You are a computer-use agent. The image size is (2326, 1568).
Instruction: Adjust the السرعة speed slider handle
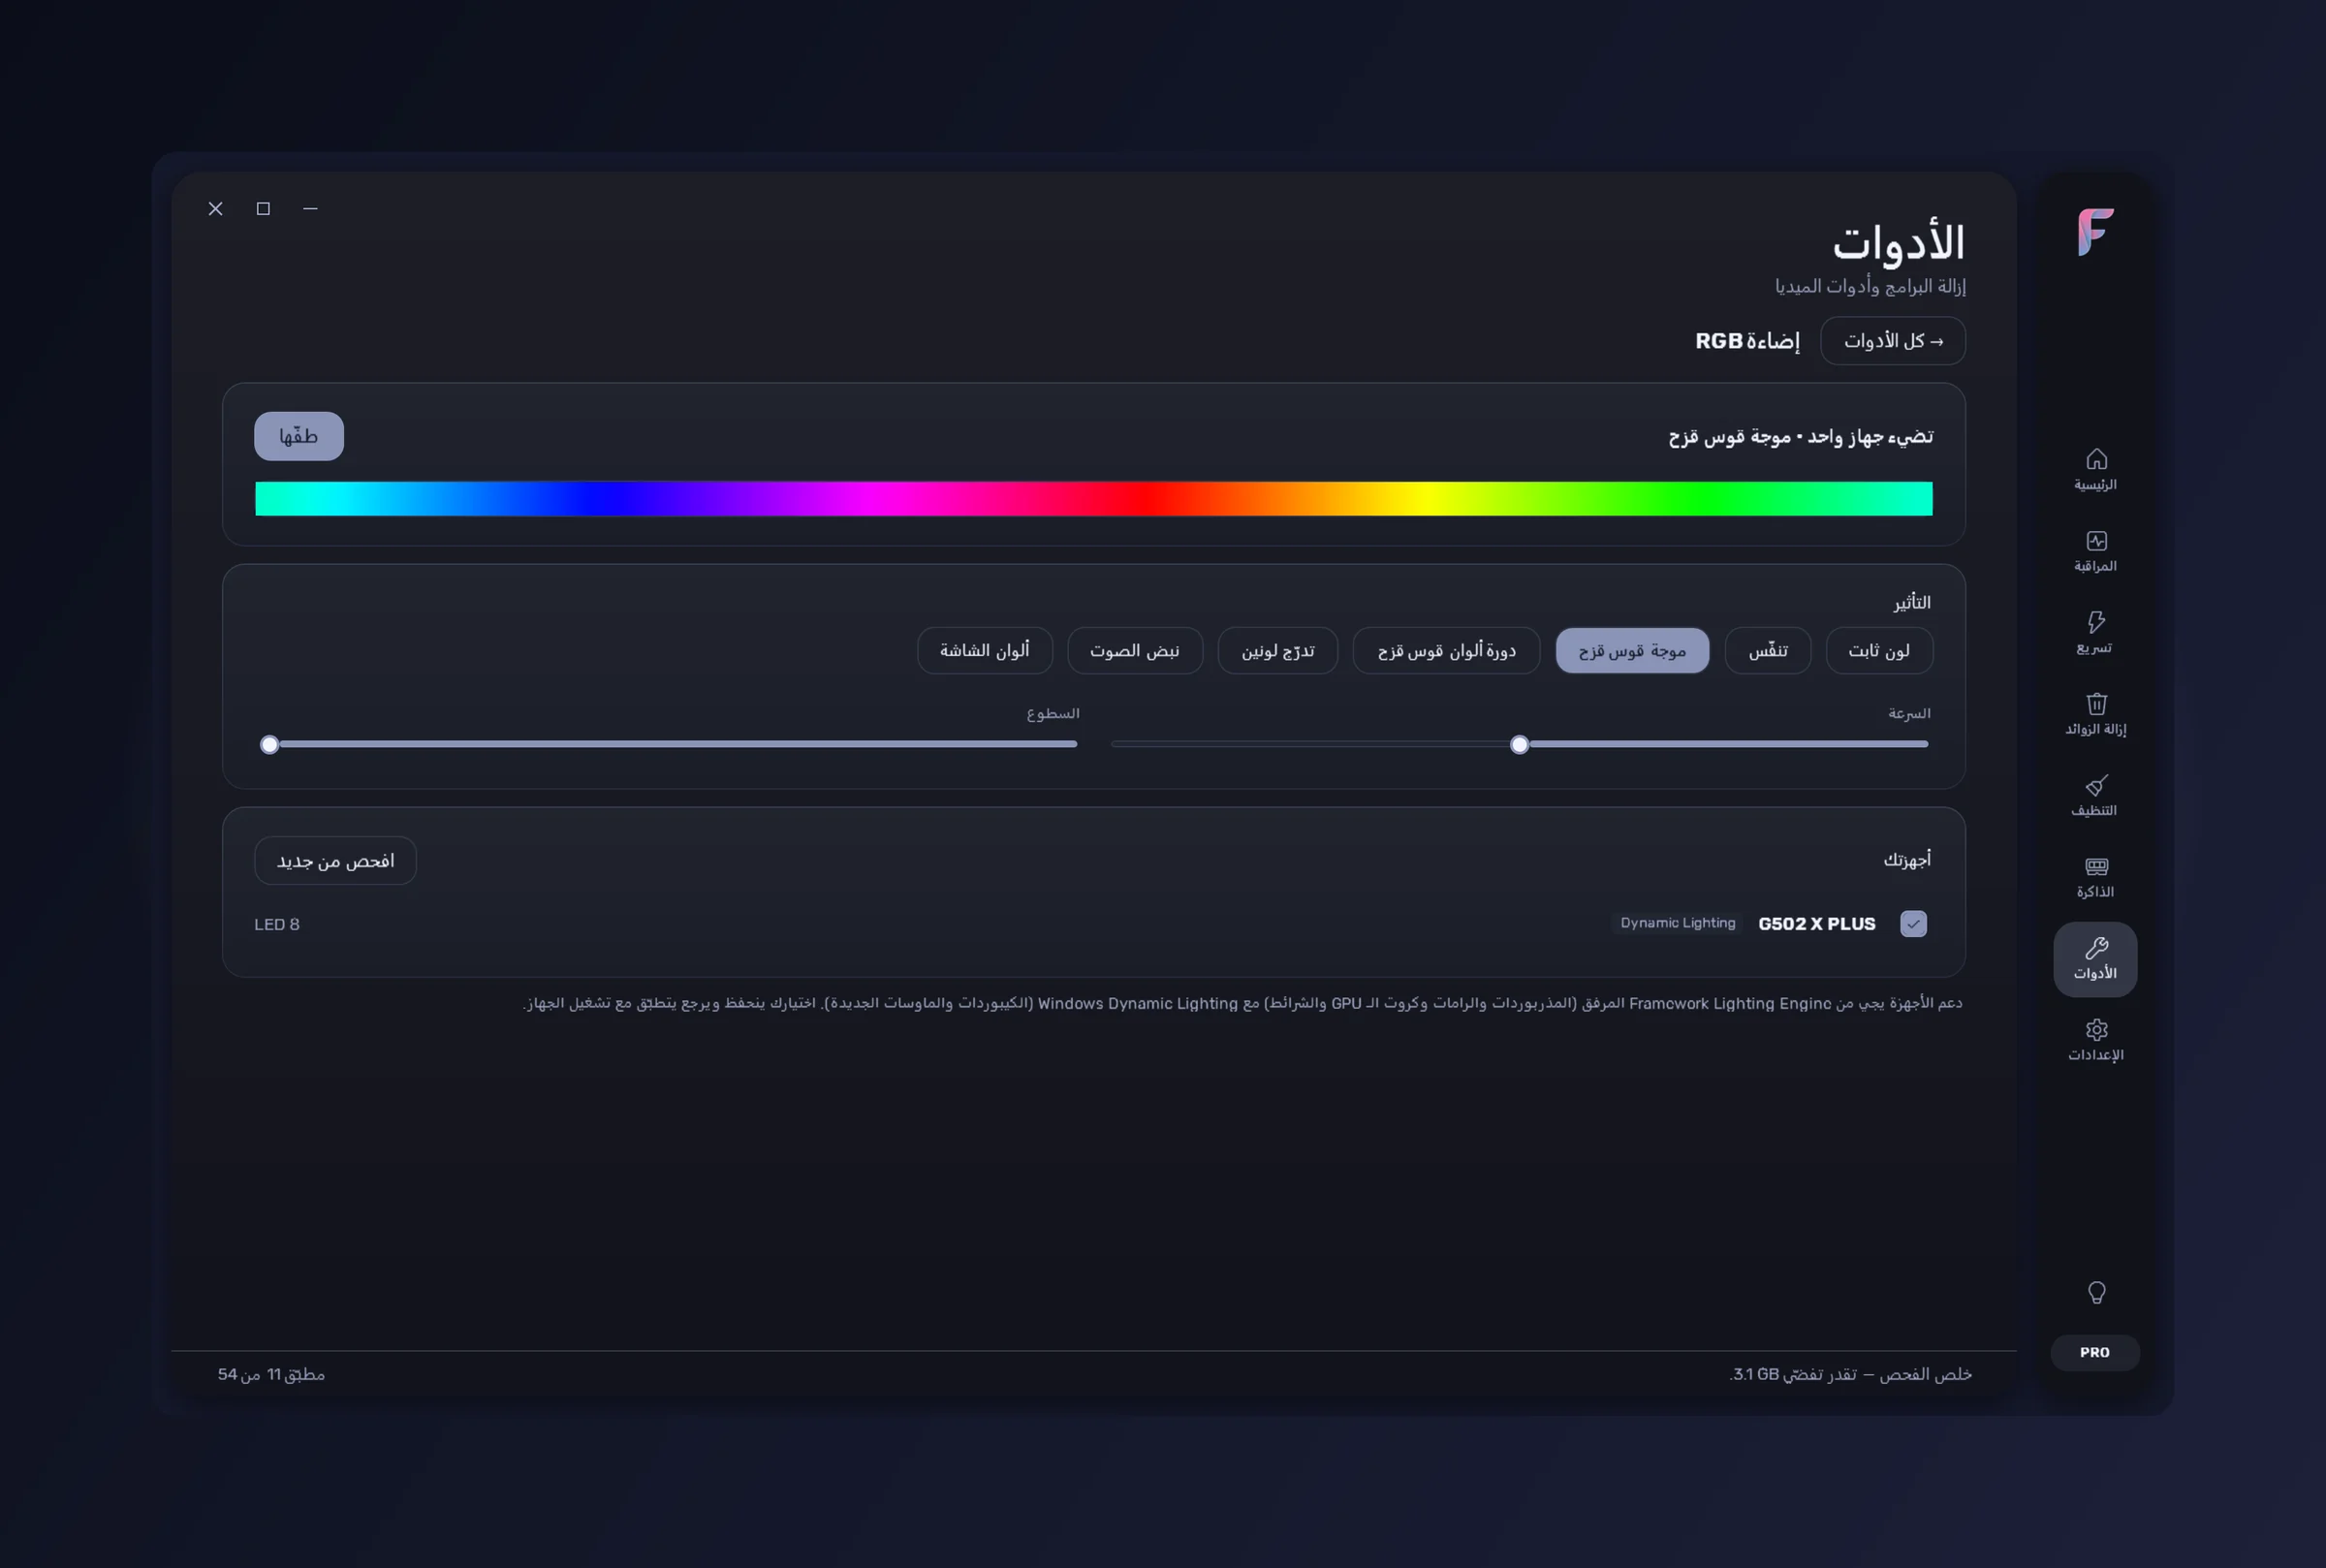click(x=1519, y=744)
